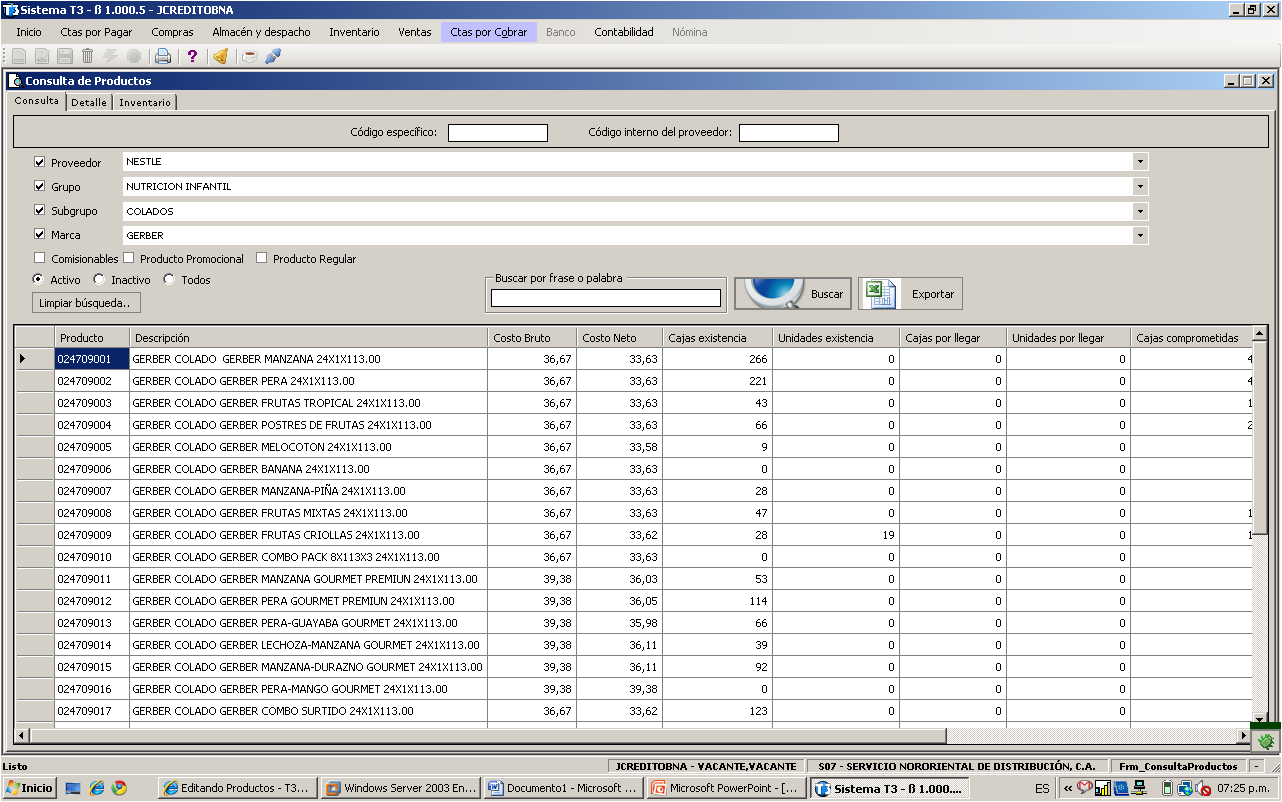Screen dimensions: 1282x802
Task: Enable the Producto Promocional checkbox
Action: [128, 258]
